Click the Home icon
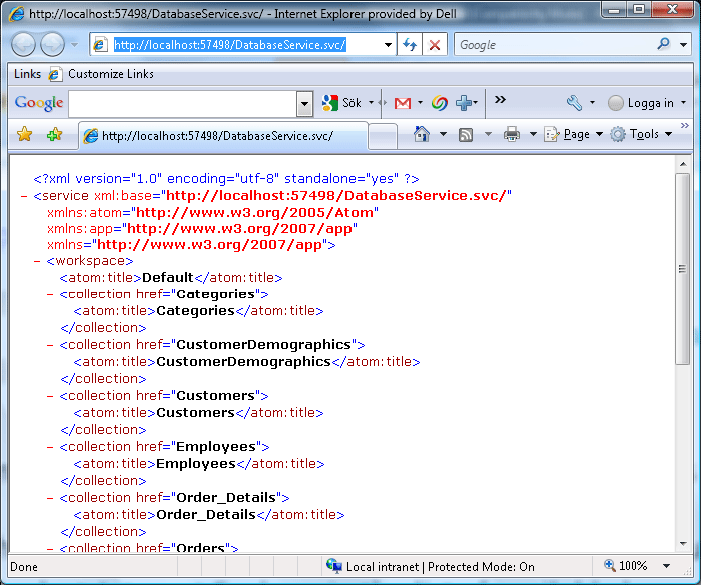 pos(422,134)
